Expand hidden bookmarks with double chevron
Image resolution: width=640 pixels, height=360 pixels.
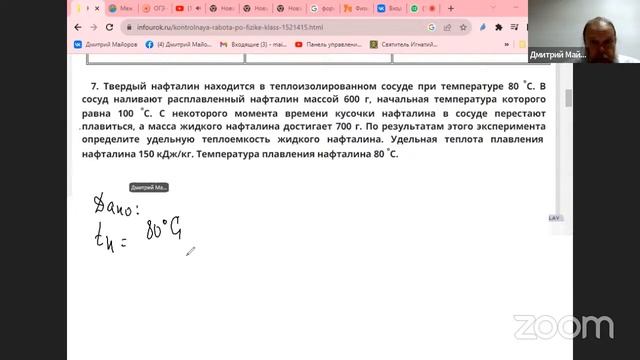tap(507, 44)
